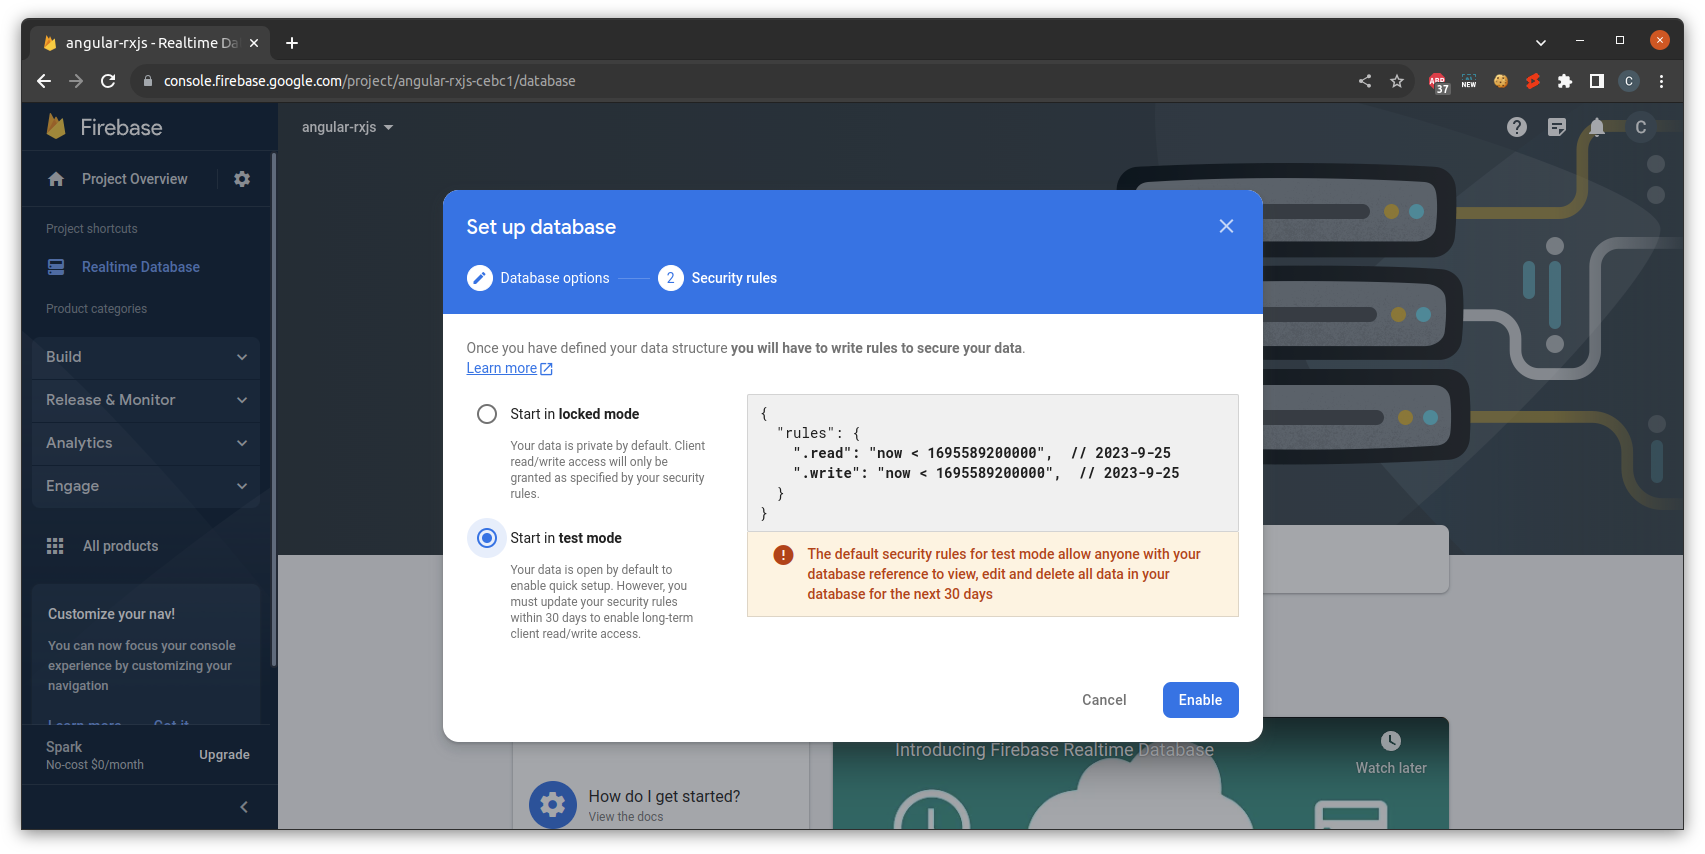Click the Firebase account avatar C
Screen dimensions: 1705x854
click(1640, 127)
